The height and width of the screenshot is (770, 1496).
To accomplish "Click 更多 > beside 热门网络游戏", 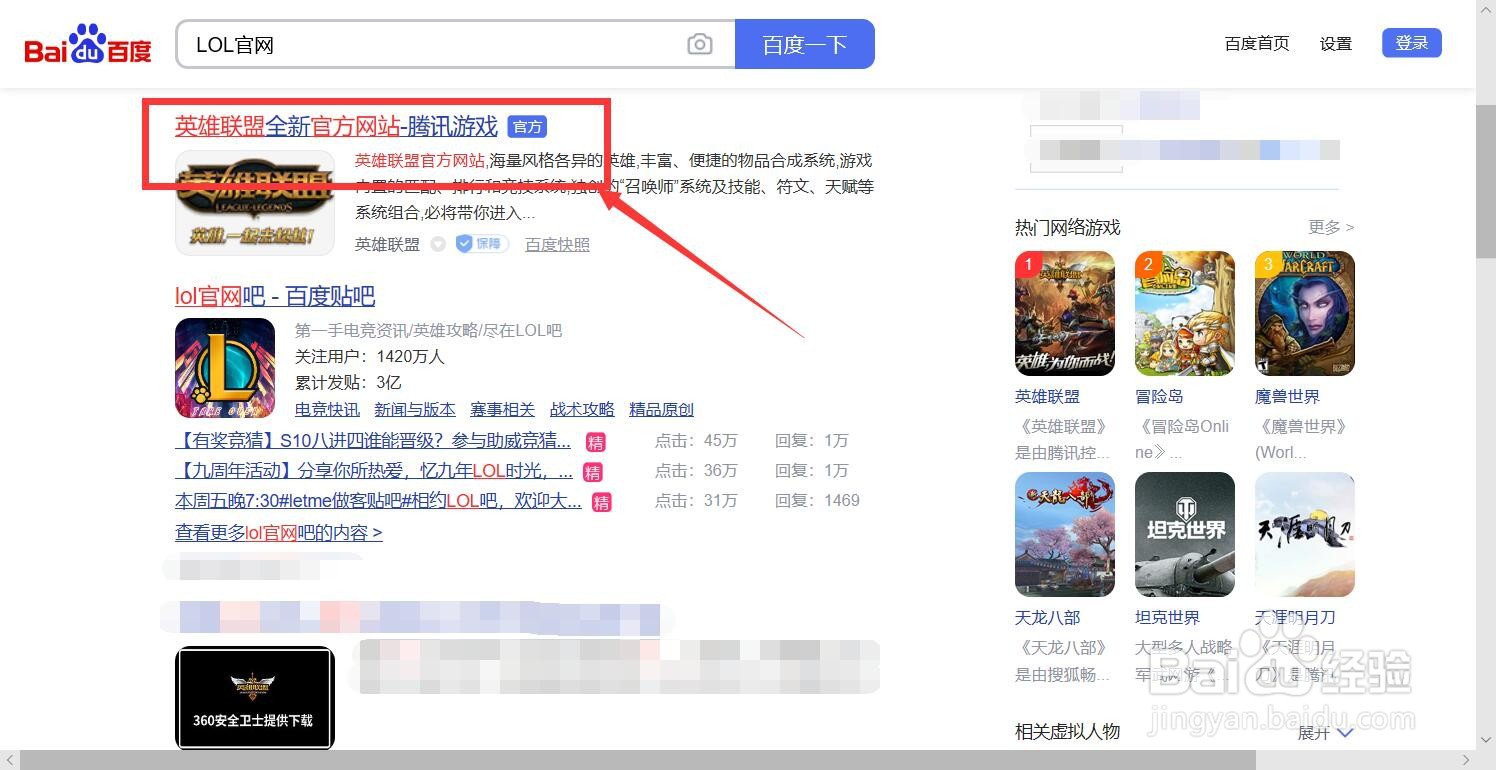I will (1331, 228).
